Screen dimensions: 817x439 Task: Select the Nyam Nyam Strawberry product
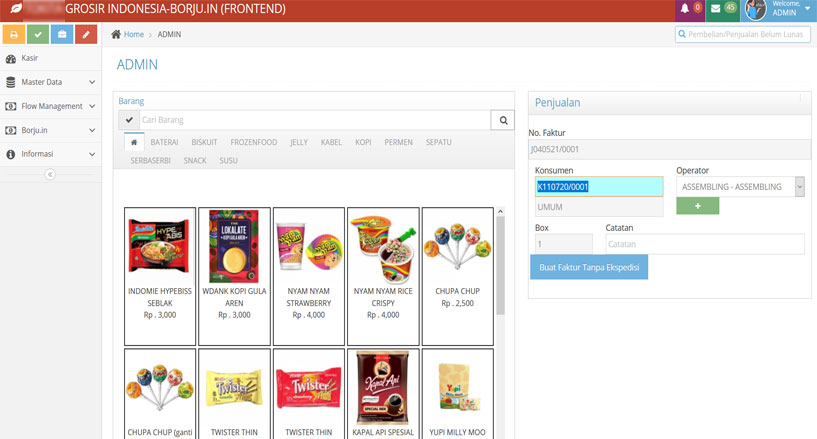click(x=309, y=277)
